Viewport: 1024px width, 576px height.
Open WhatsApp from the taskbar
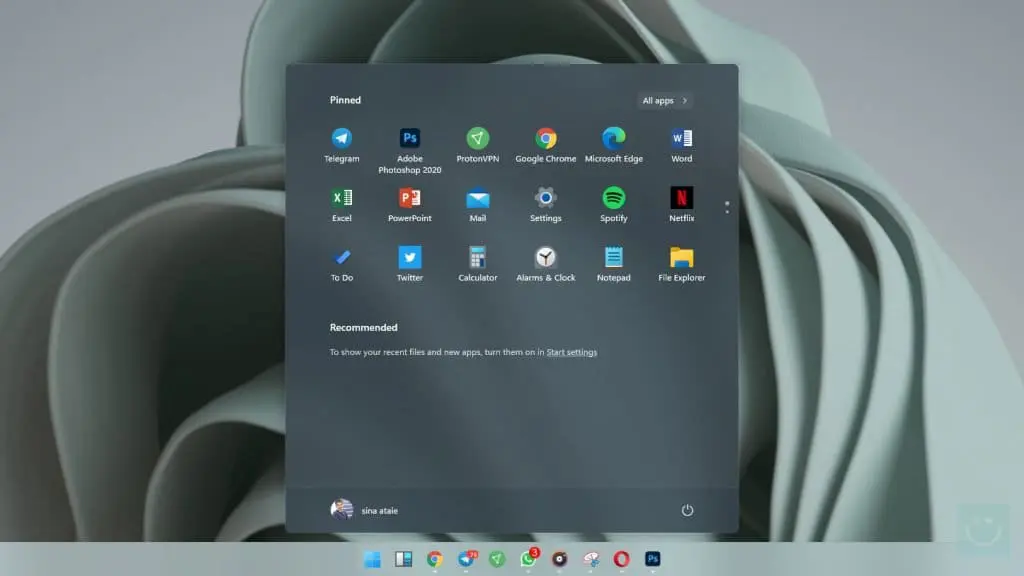(527, 560)
